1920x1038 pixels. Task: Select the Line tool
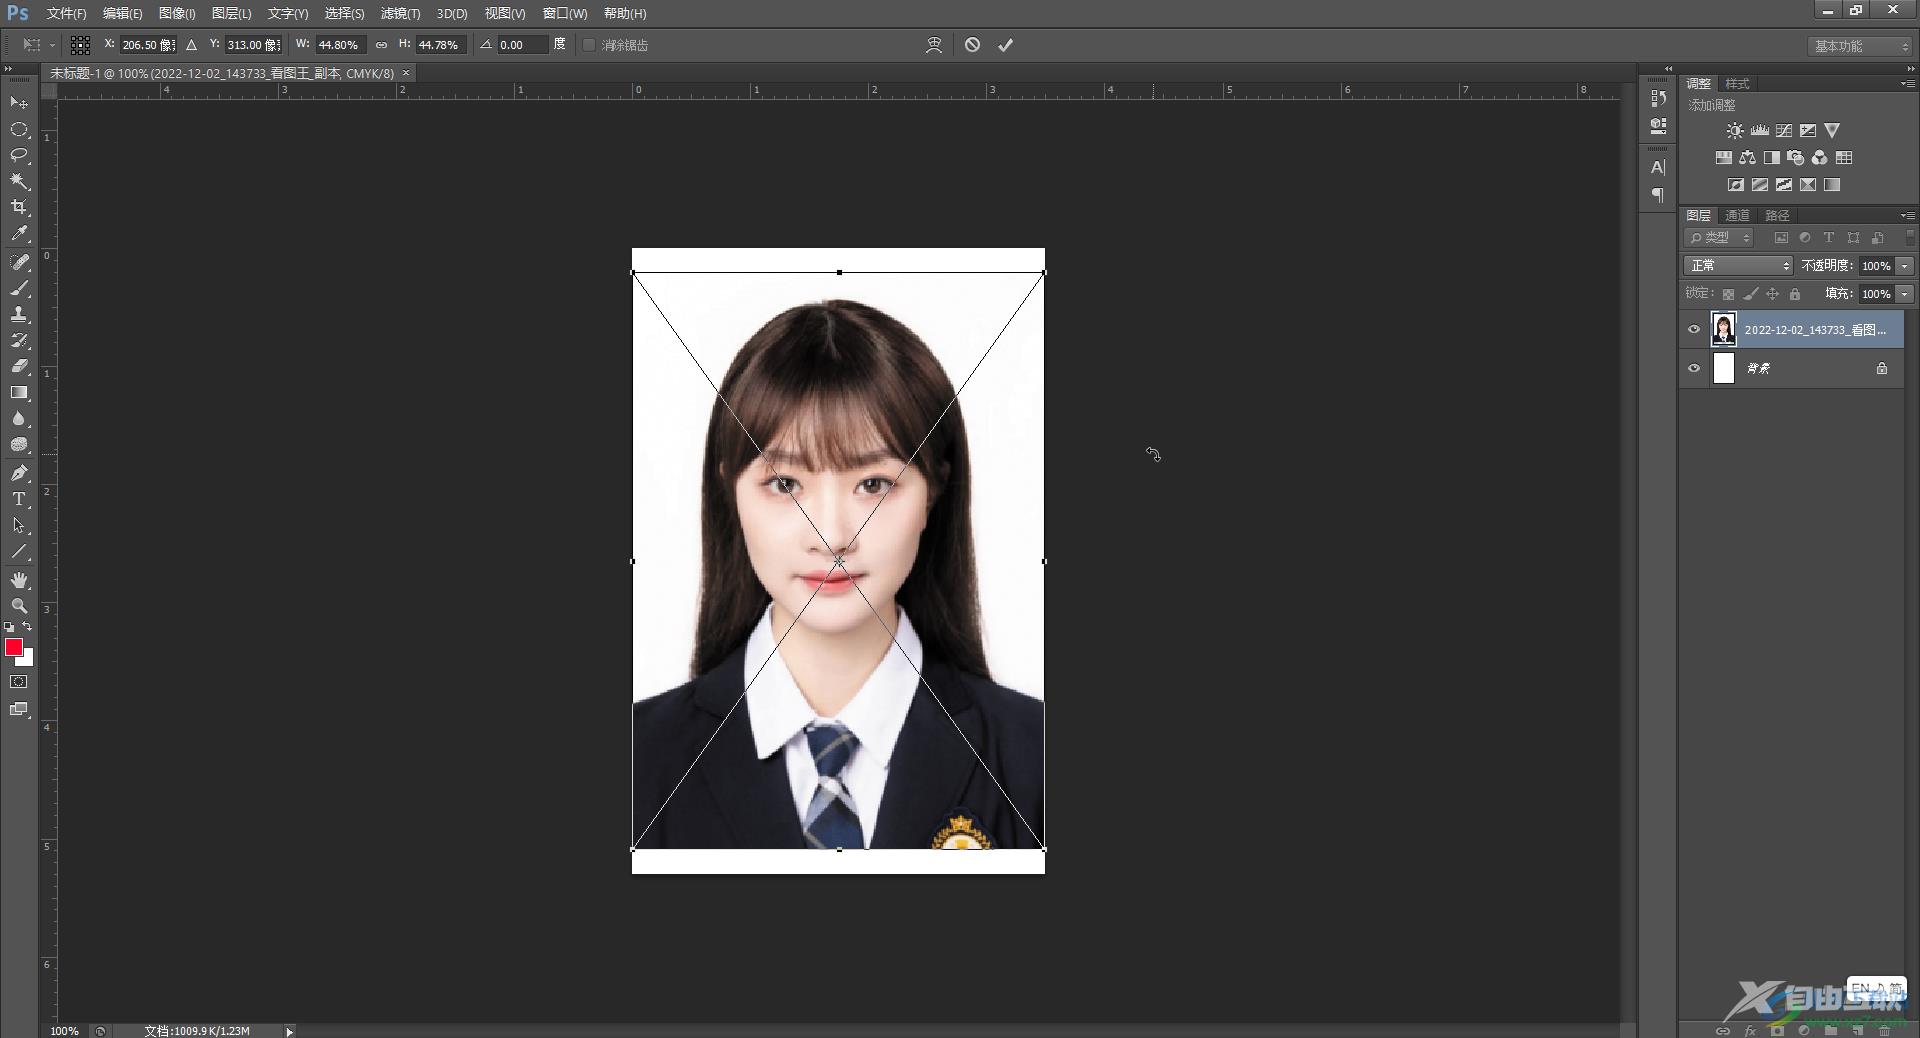click(x=19, y=551)
